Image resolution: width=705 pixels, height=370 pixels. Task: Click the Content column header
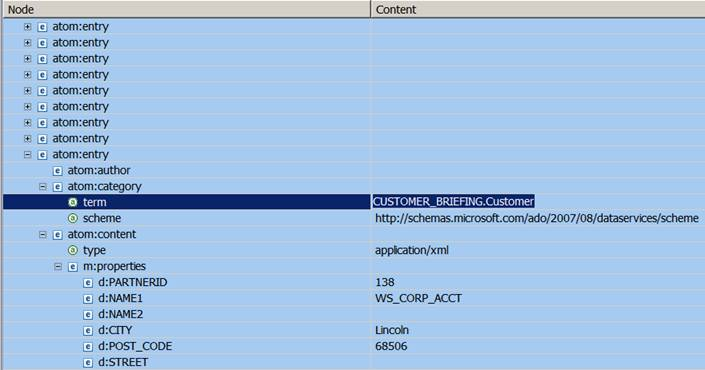[x=538, y=9]
